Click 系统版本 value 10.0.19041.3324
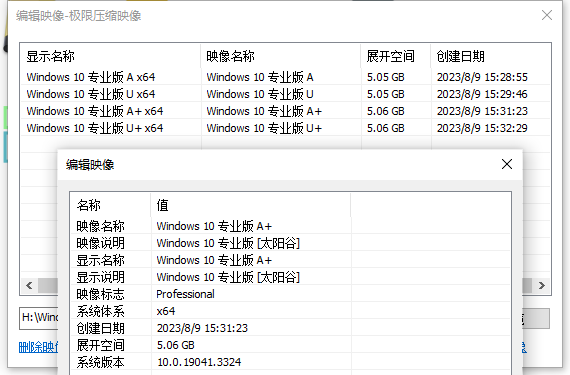The width and height of the screenshot is (570, 375). point(199,362)
